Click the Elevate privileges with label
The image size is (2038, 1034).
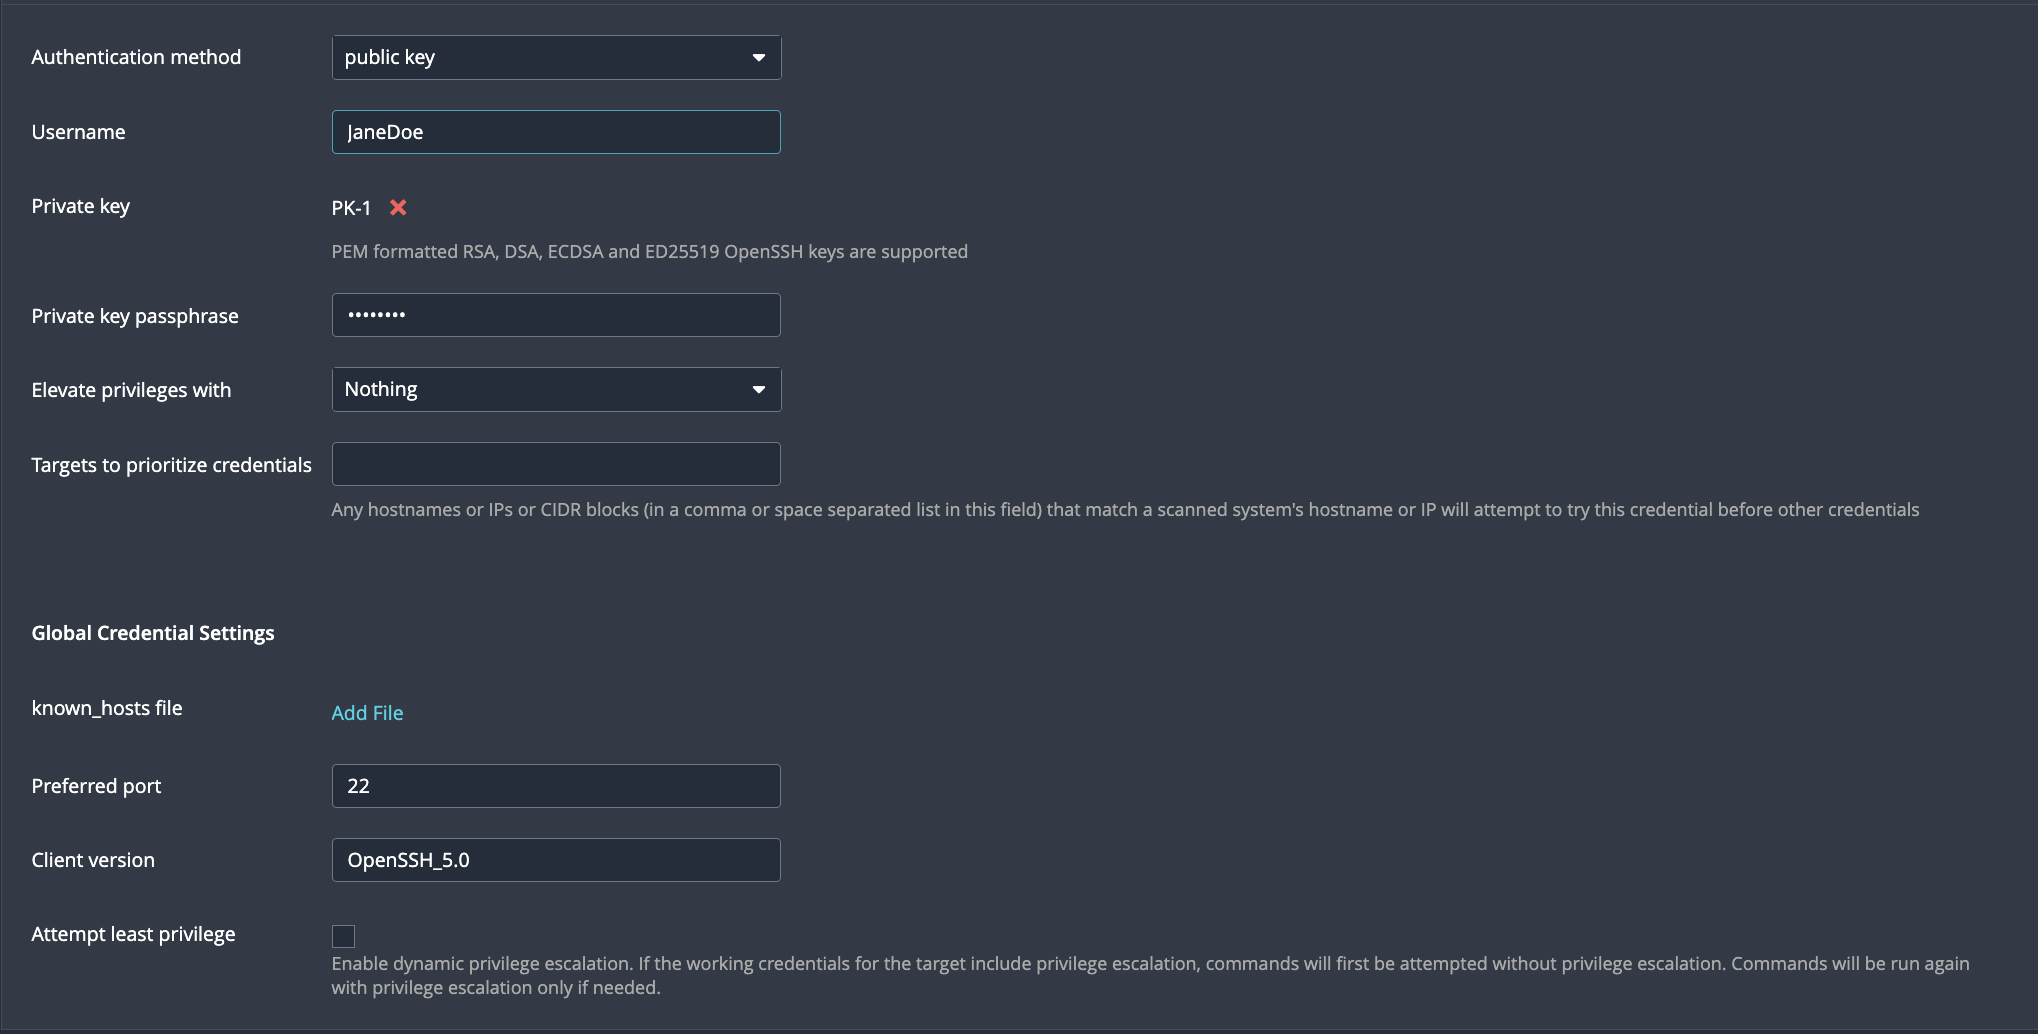(131, 390)
